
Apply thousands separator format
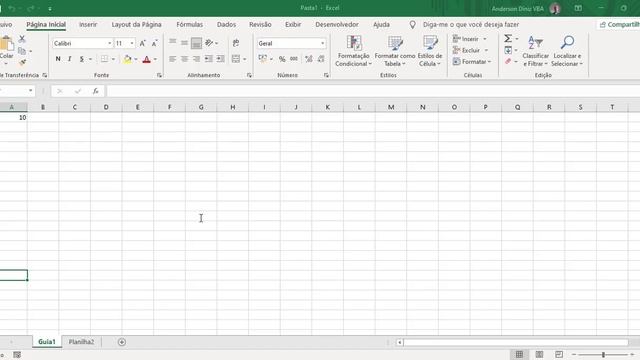point(294,59)
